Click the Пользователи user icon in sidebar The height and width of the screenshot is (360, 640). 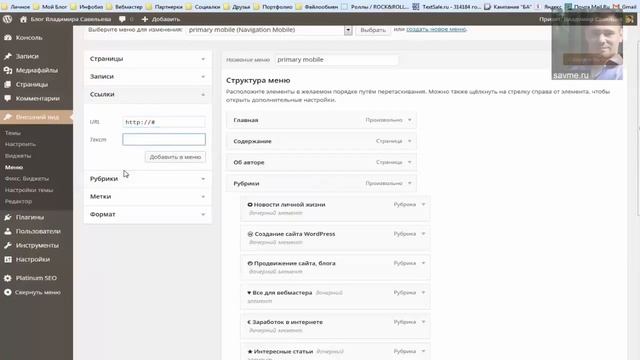coord(8,231)
